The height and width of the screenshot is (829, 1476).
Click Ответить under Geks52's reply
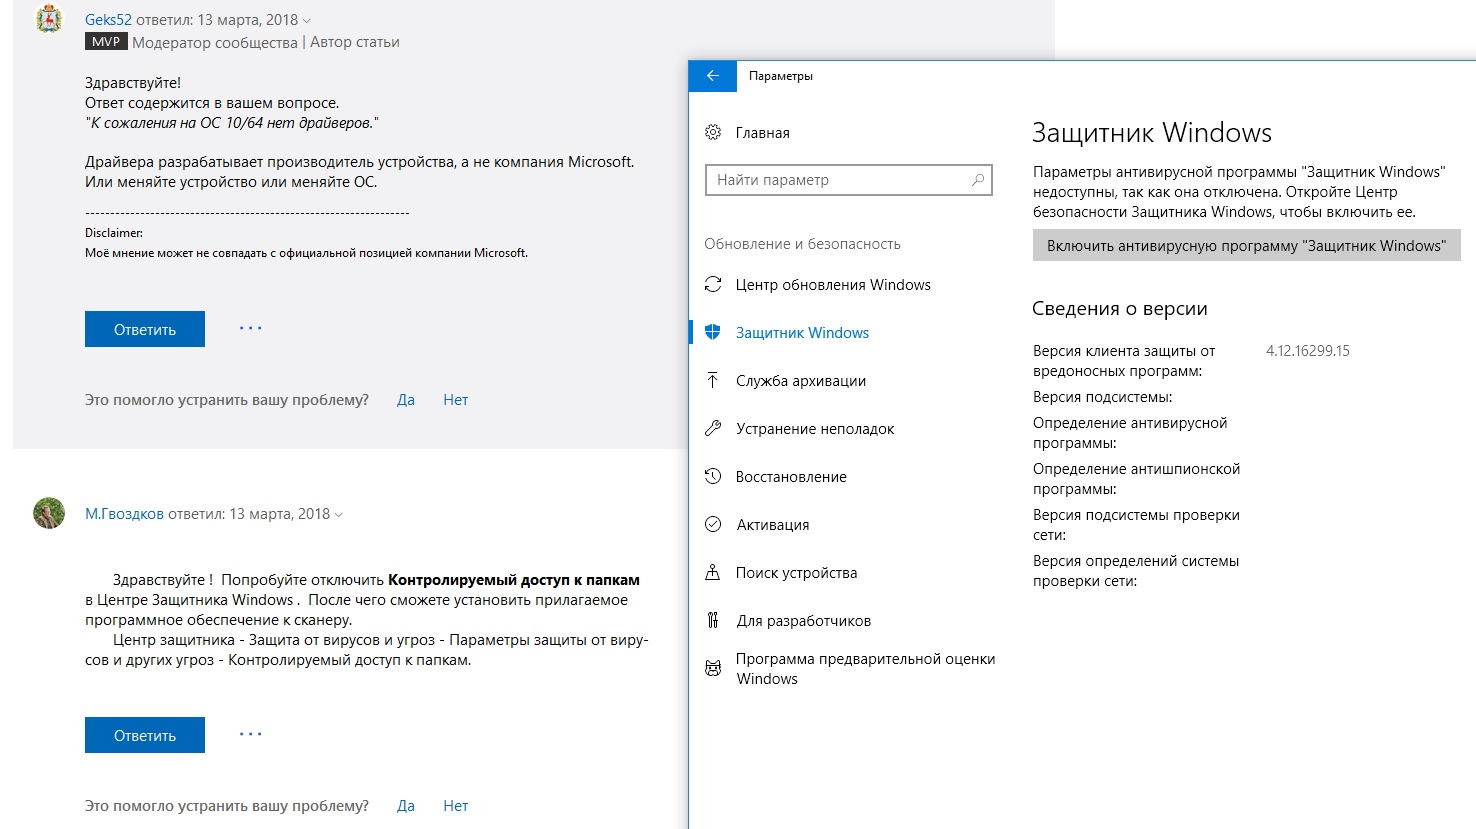coord(145,329)
